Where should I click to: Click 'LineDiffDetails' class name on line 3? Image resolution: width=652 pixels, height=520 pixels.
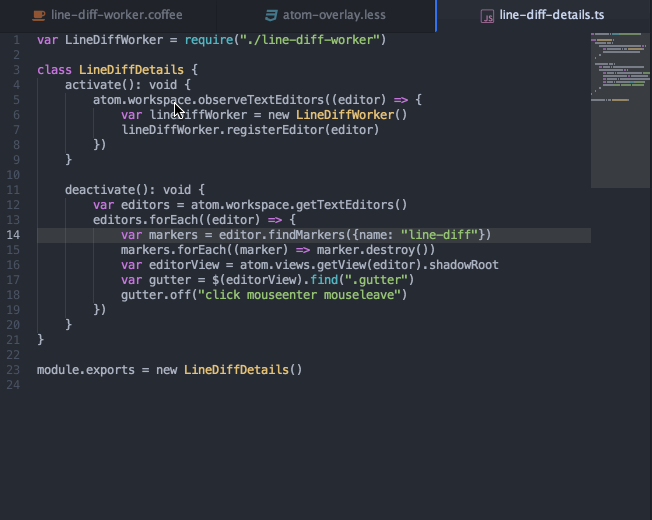coord(131,70)
